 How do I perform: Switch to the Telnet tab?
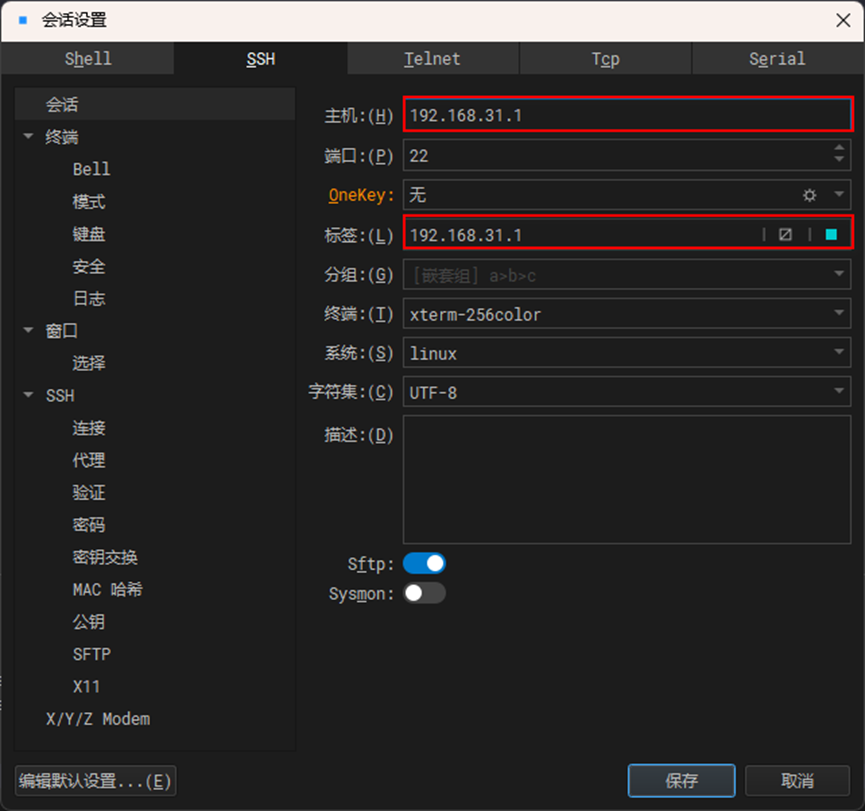[x=433, y=58]
